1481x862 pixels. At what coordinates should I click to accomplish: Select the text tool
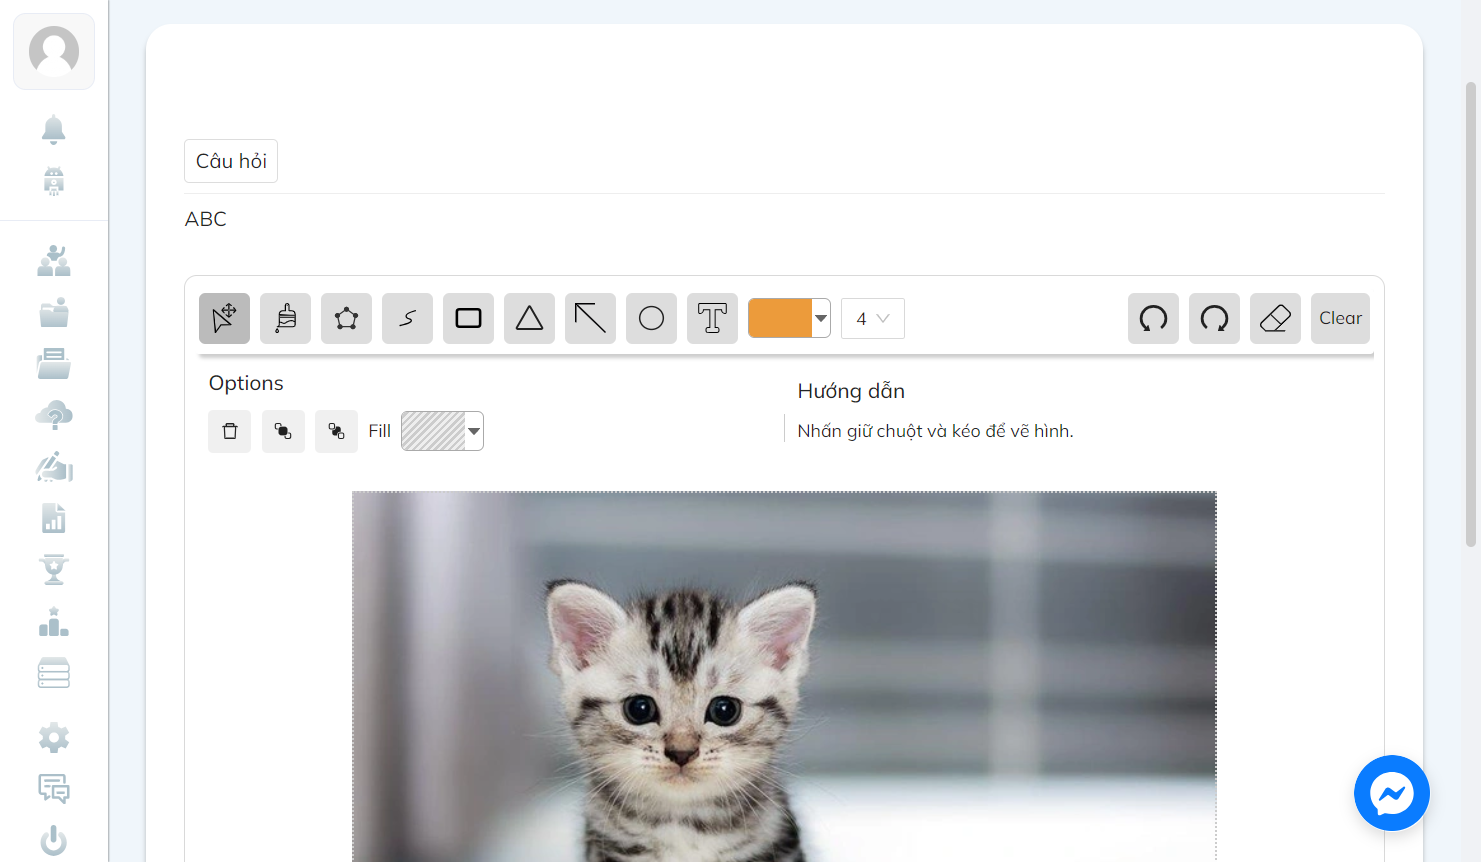tap(712, 318)
